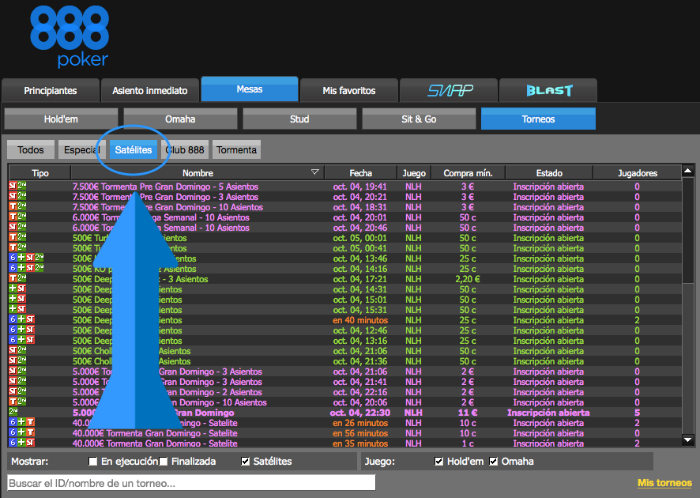
Task: Click the '1 c' buy-in cell
Action: pos(467,443)
